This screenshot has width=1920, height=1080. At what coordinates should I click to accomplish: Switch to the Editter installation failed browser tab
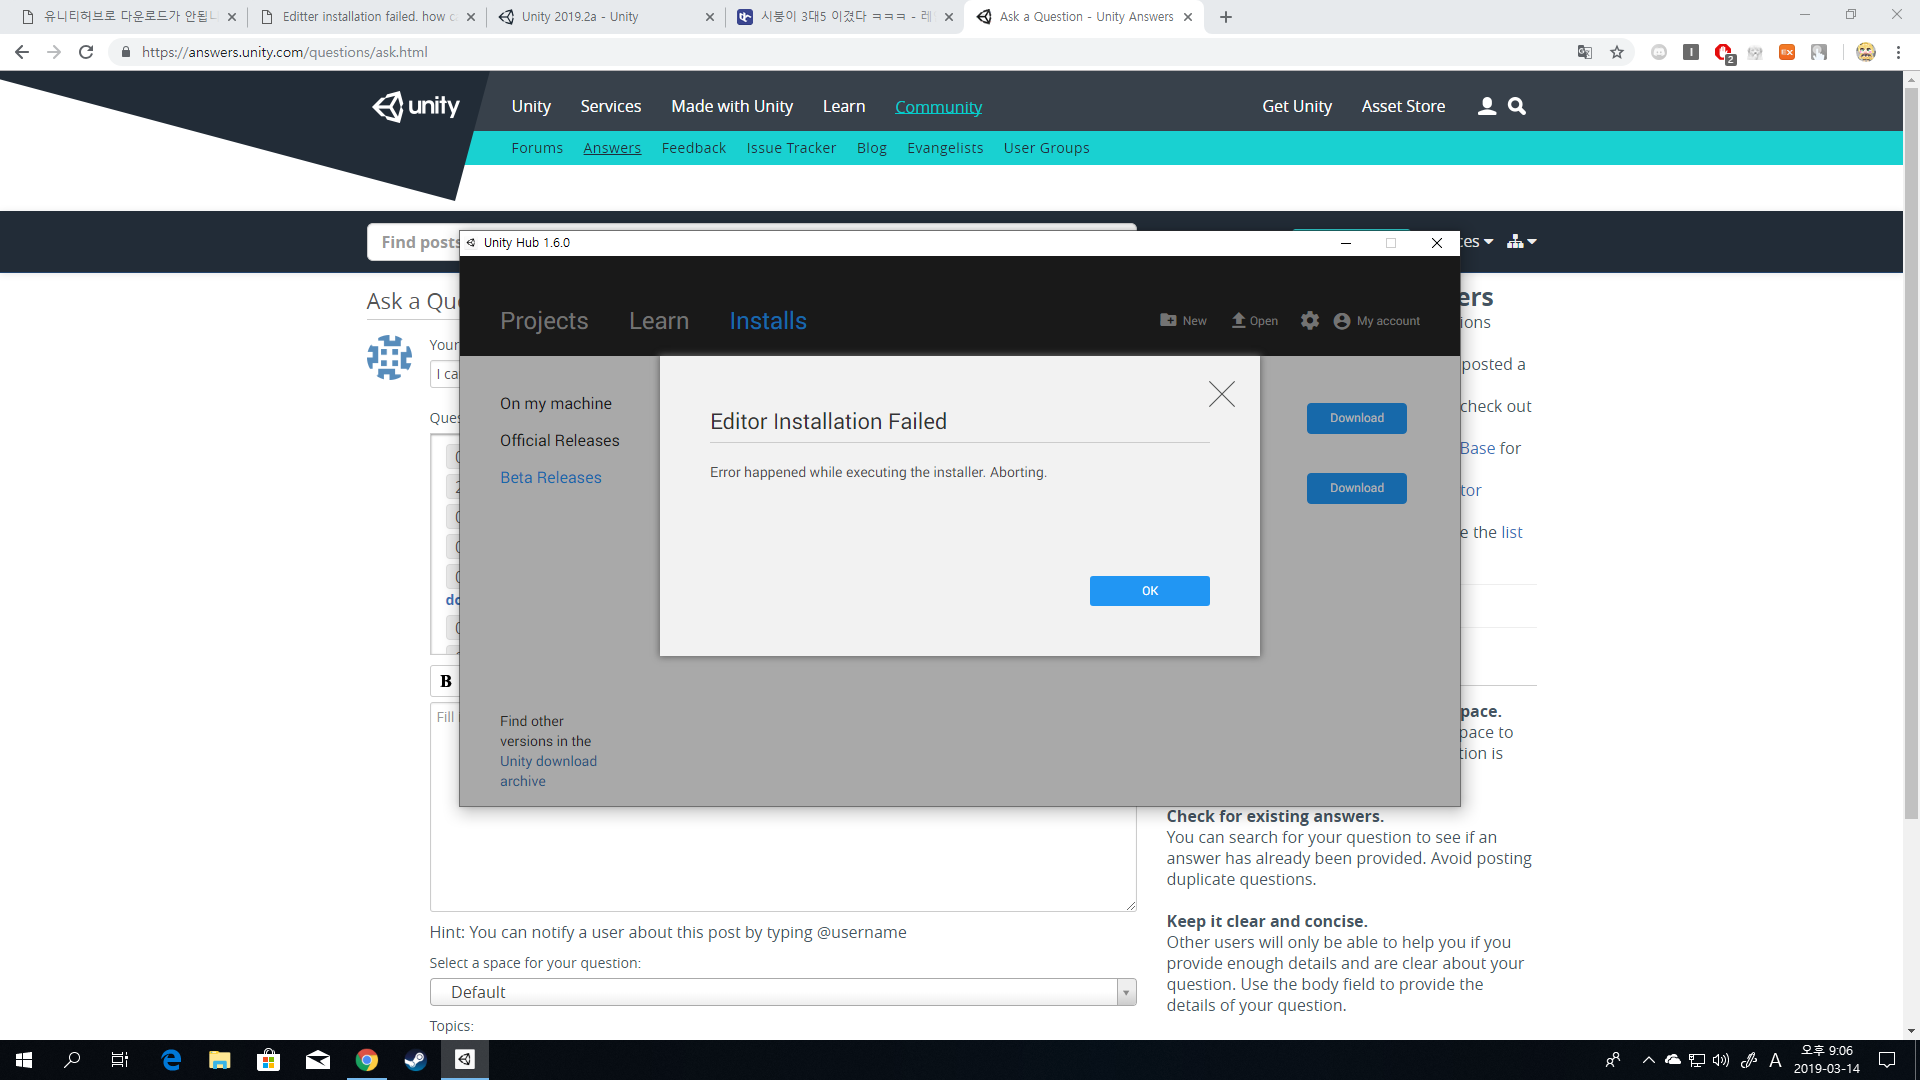[366, 17]
